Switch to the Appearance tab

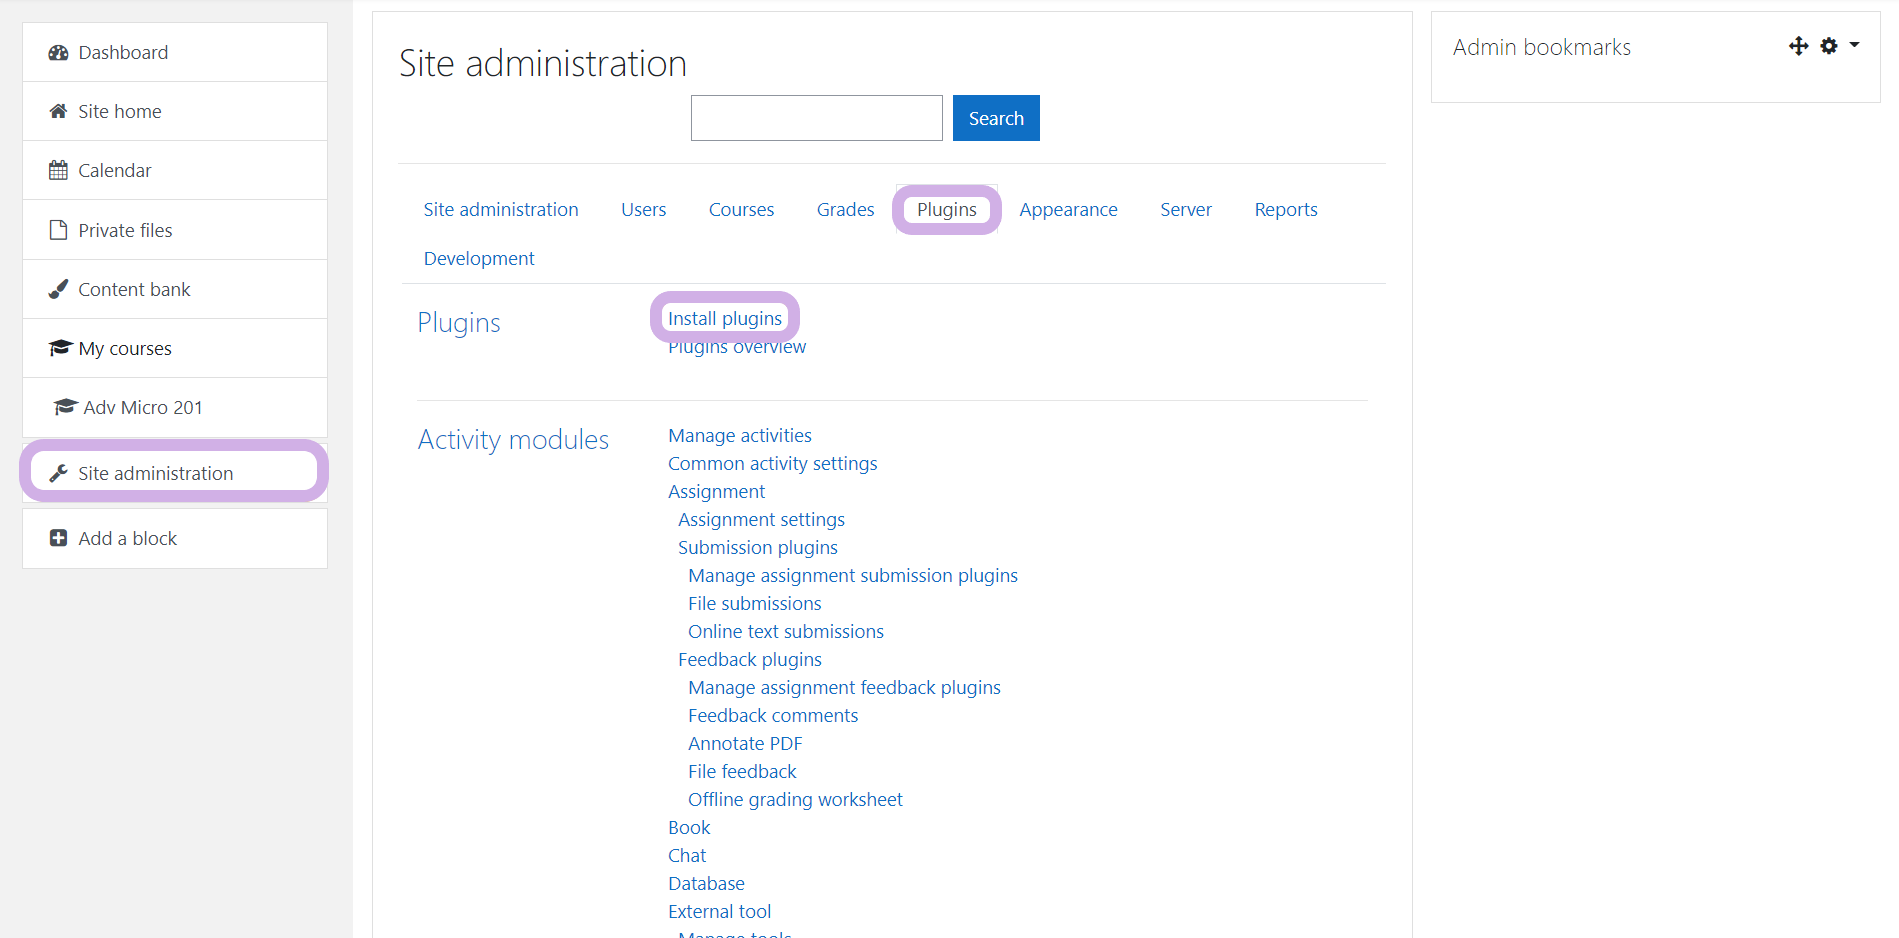pos(1068,210)
